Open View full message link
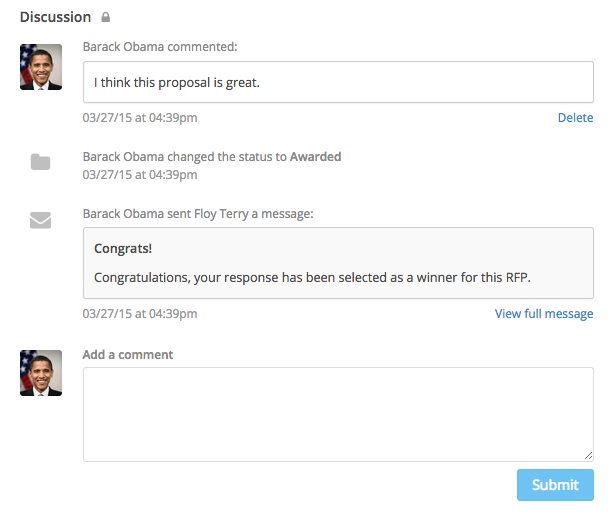612x516 pixels. click(x=544, y=313)
